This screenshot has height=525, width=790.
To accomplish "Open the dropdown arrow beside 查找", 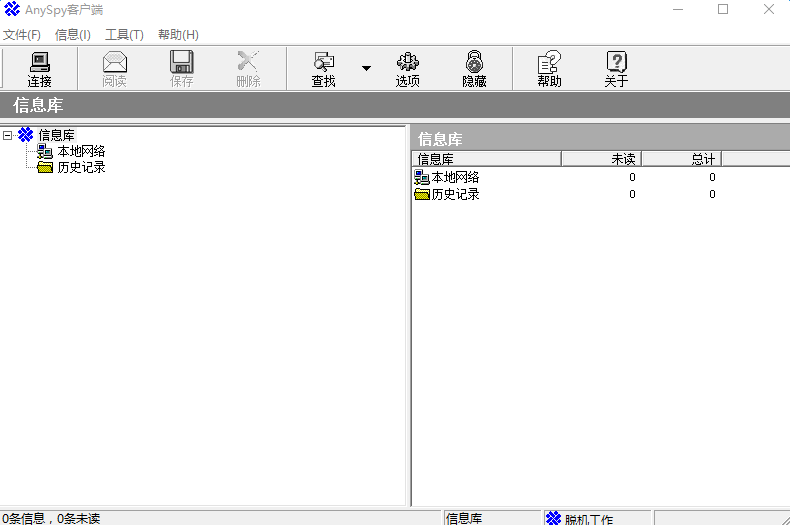I will point(366,69).
